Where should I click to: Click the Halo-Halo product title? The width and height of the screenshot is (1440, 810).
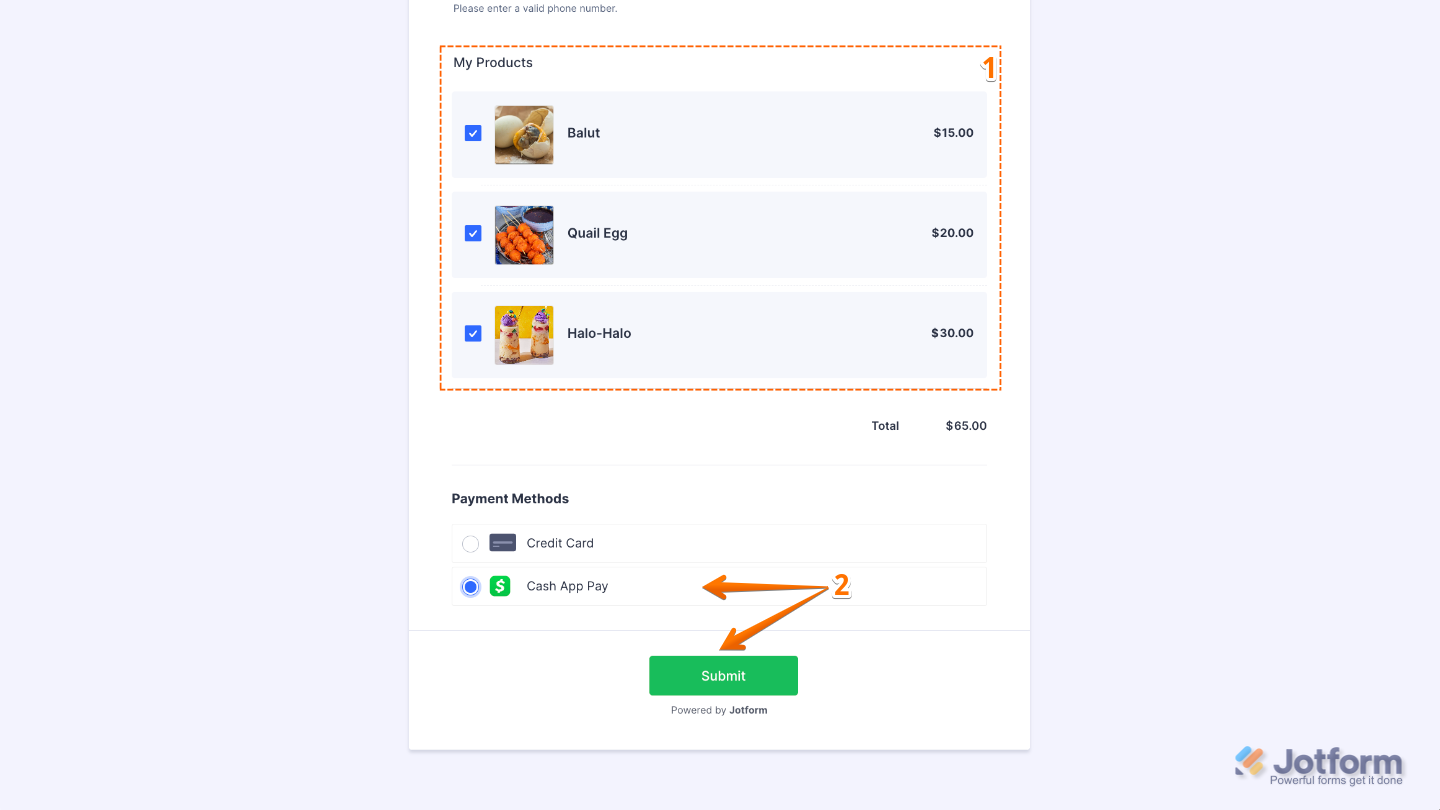click(599, 333)
